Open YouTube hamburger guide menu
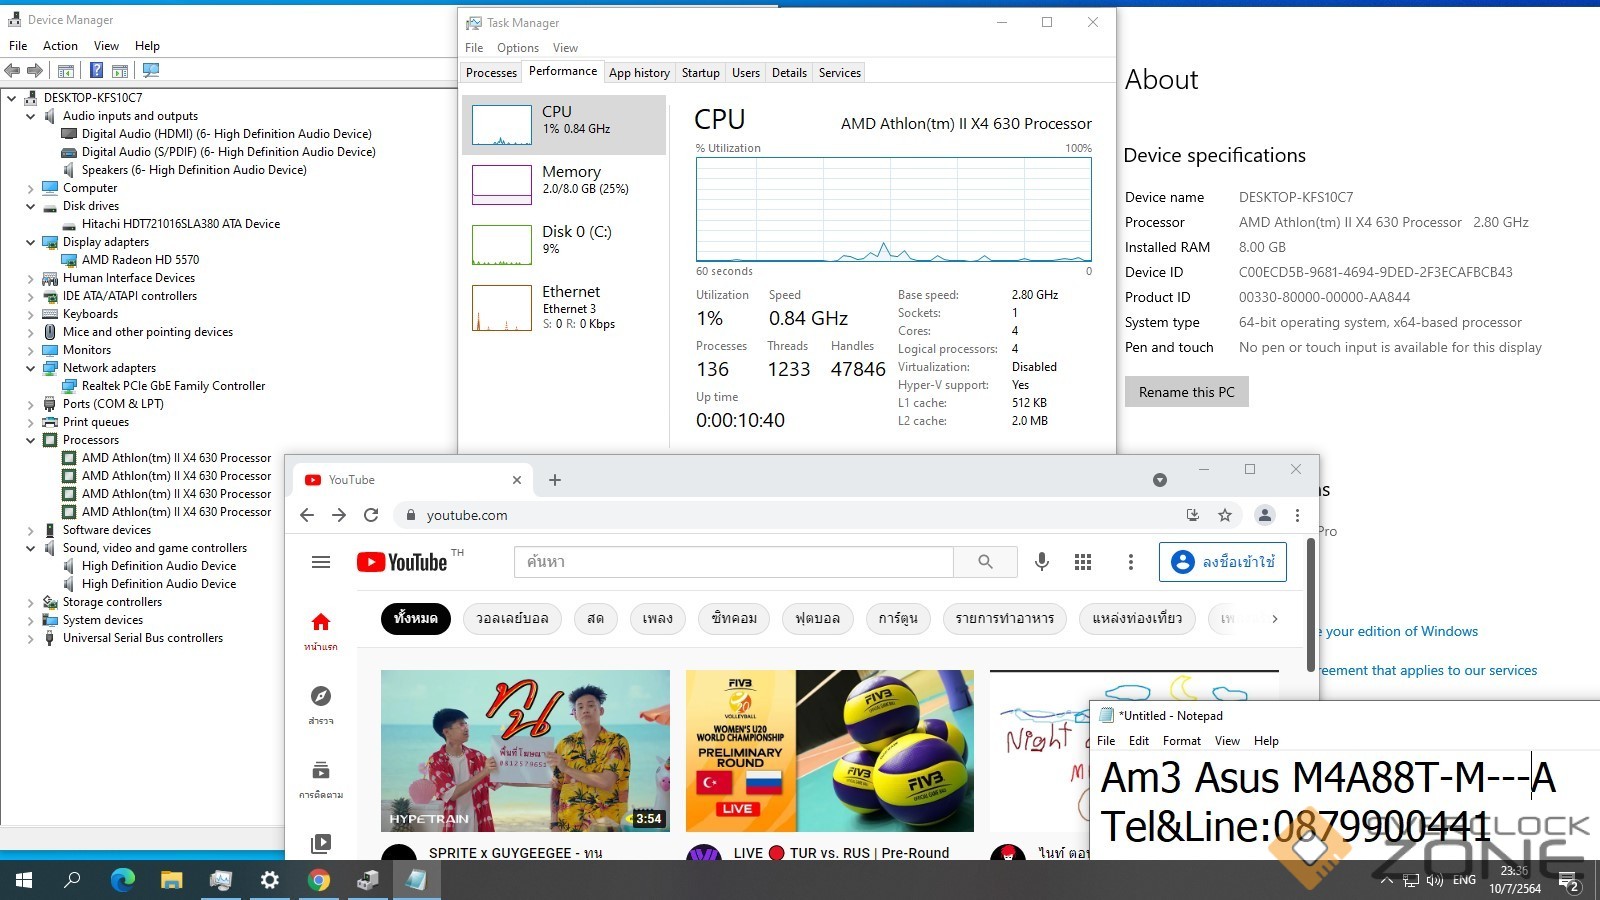Screen dimensions: 1600x900 [321, 562]
